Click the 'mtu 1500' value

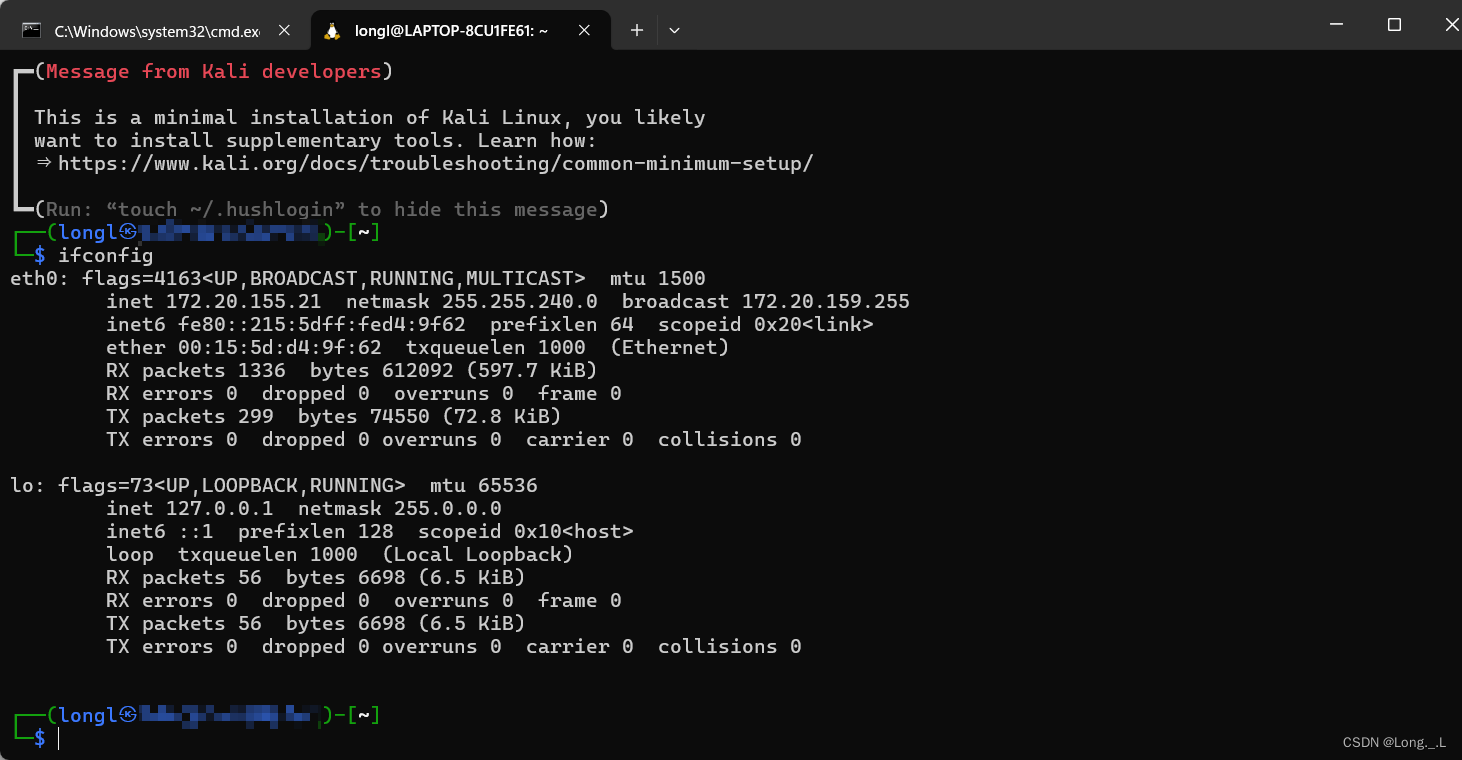point(658,278)
